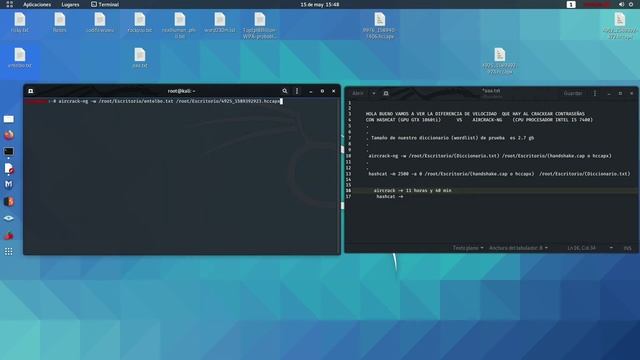Screen dimensions: 640x360
Task: Open Terminal app menu in top bar
Action: coord(105,4)
